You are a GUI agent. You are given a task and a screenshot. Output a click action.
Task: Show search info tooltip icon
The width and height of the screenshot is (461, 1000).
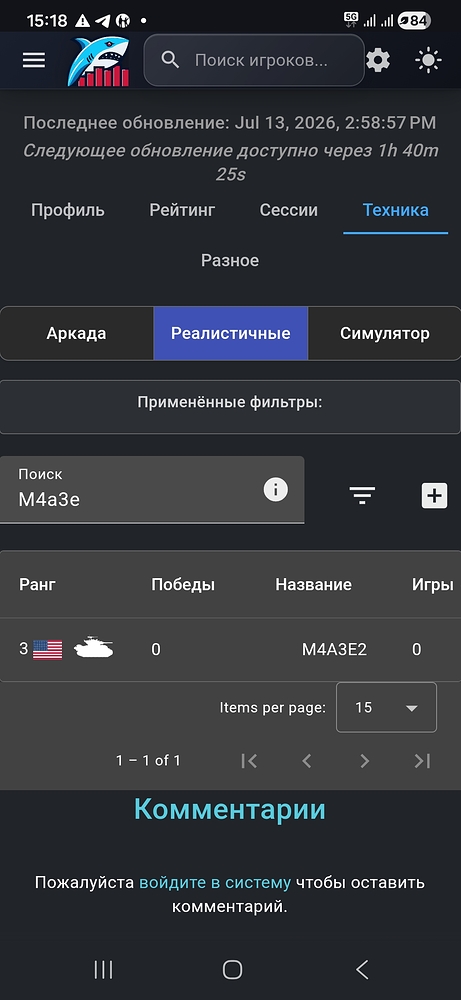click(x=275, y=490)
